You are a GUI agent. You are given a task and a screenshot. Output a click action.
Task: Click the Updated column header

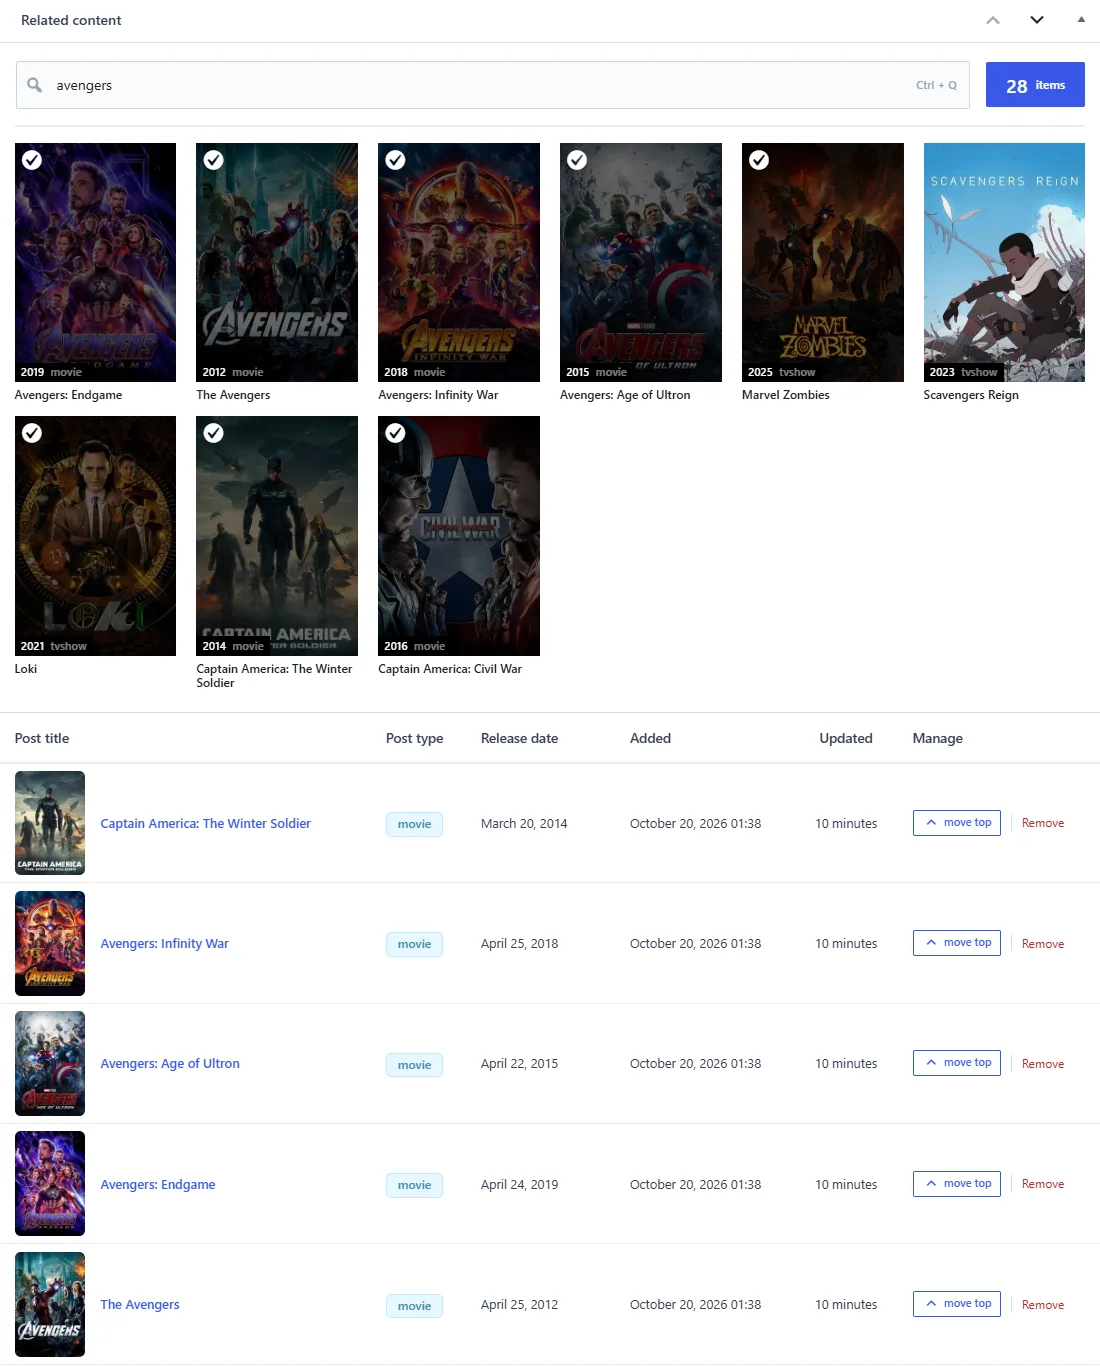(846, 738)
